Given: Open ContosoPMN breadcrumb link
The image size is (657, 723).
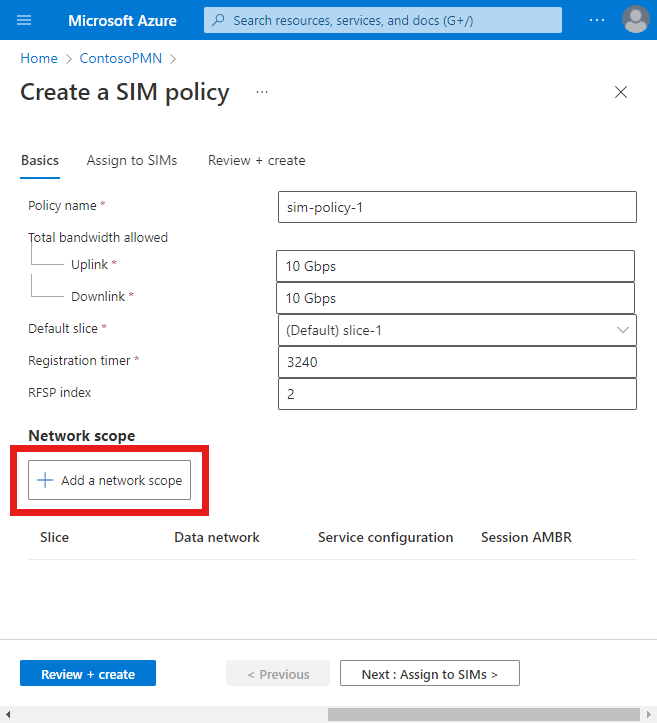Looking at the screenshot, I should pyautogui.click(x=121, y=59).
